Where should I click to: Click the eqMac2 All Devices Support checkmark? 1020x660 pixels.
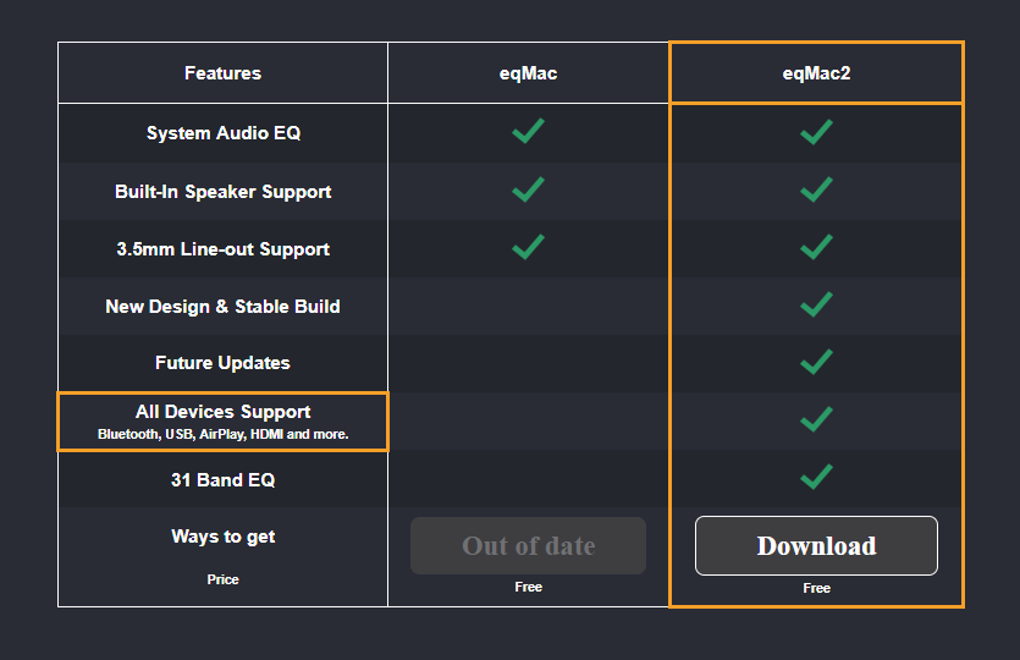tap(816, 419)
